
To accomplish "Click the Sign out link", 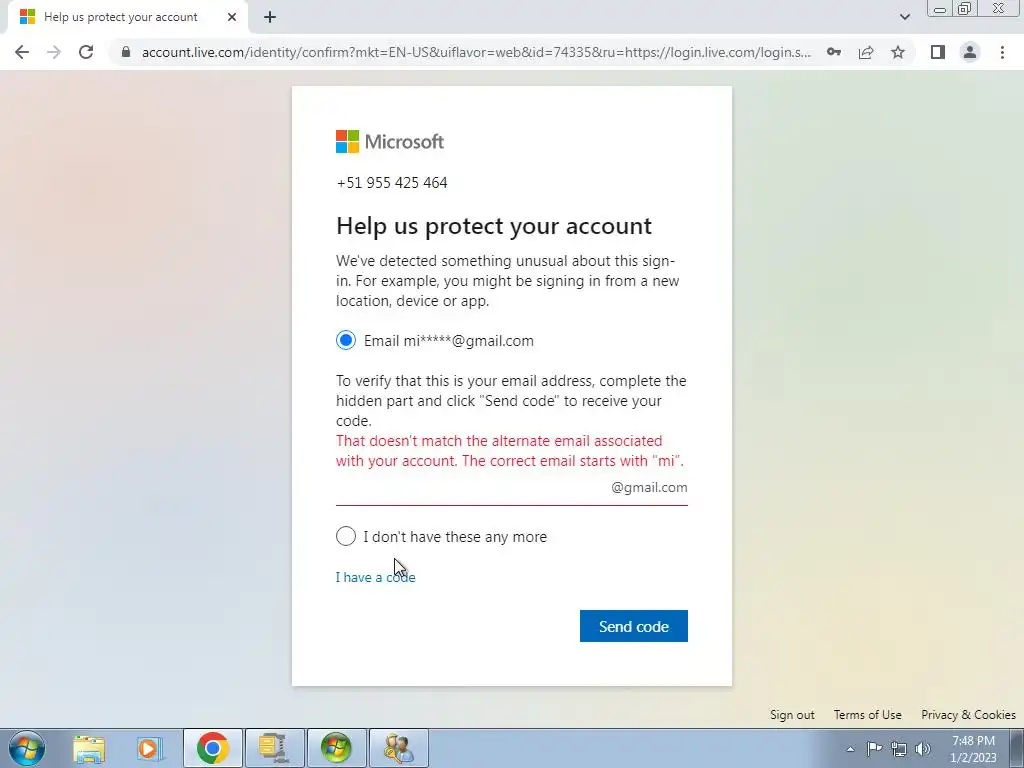I will [792, 715].
